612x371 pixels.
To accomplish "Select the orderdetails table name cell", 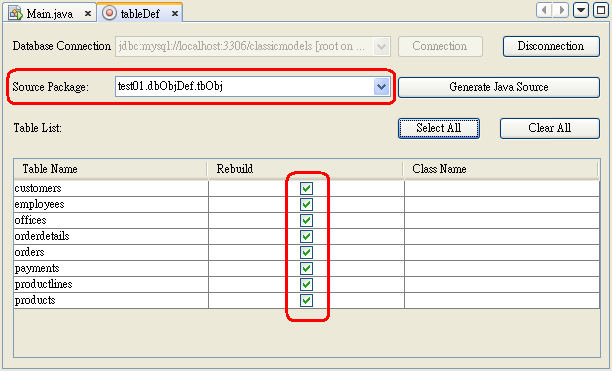I will (x=111, y=236).
